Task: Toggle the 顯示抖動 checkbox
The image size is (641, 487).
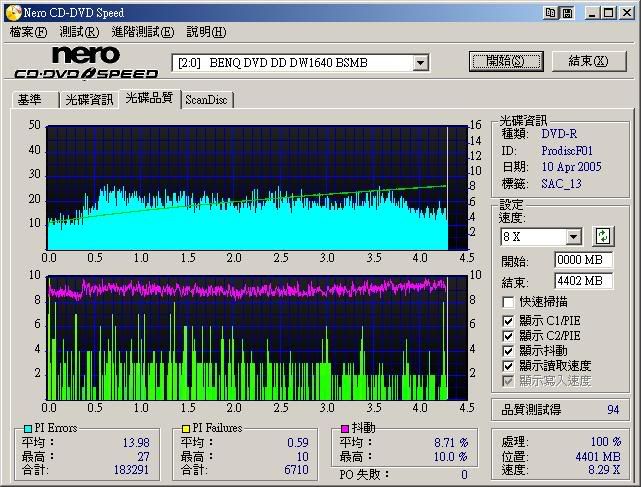Action: click(509, 351)
